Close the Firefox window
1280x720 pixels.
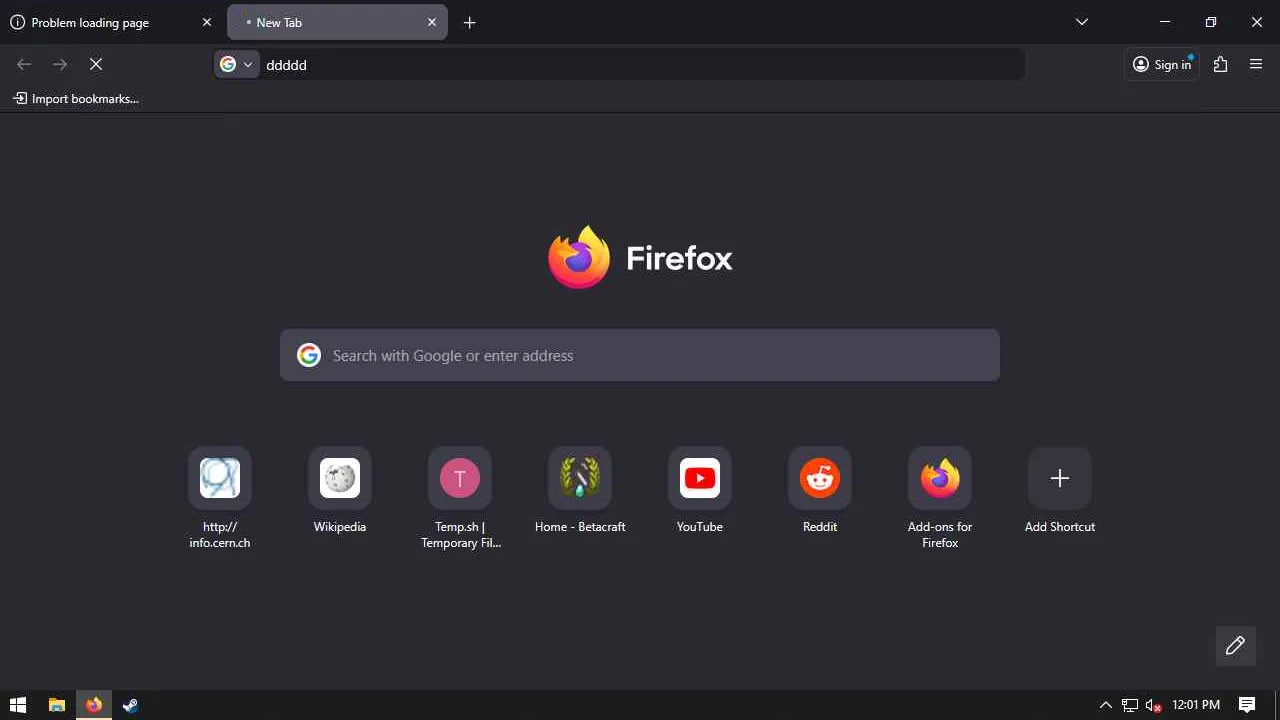(x=1257, y=22)
